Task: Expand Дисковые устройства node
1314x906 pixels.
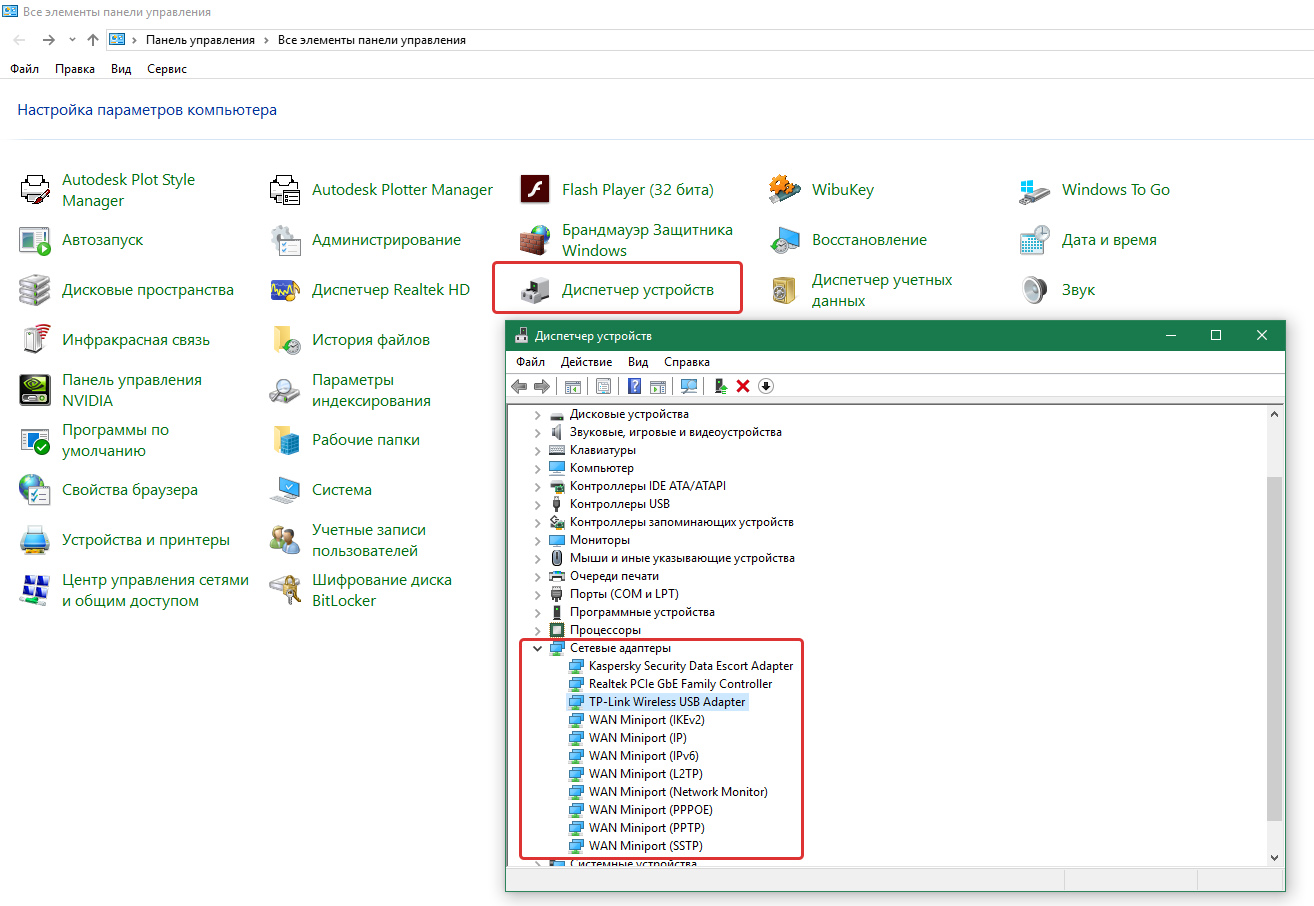Action: (538, 414)
